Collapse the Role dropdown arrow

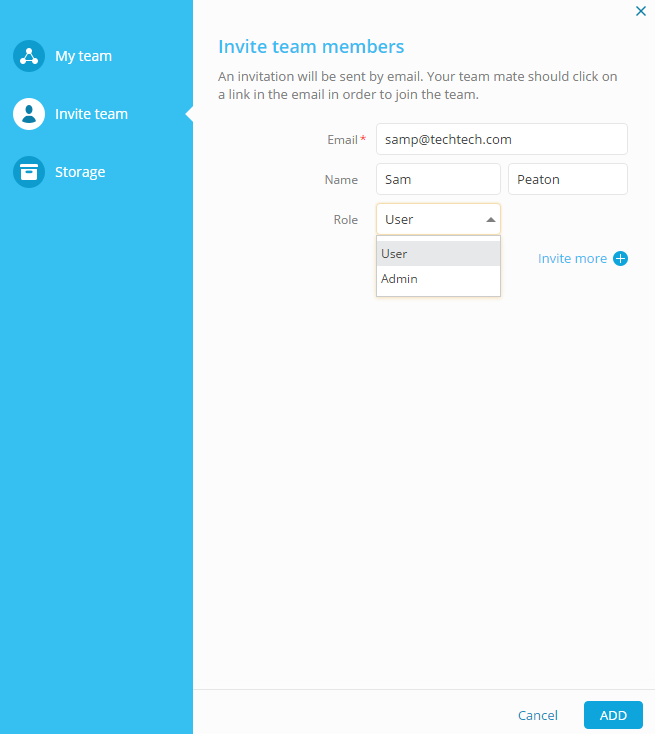point(491,220)
